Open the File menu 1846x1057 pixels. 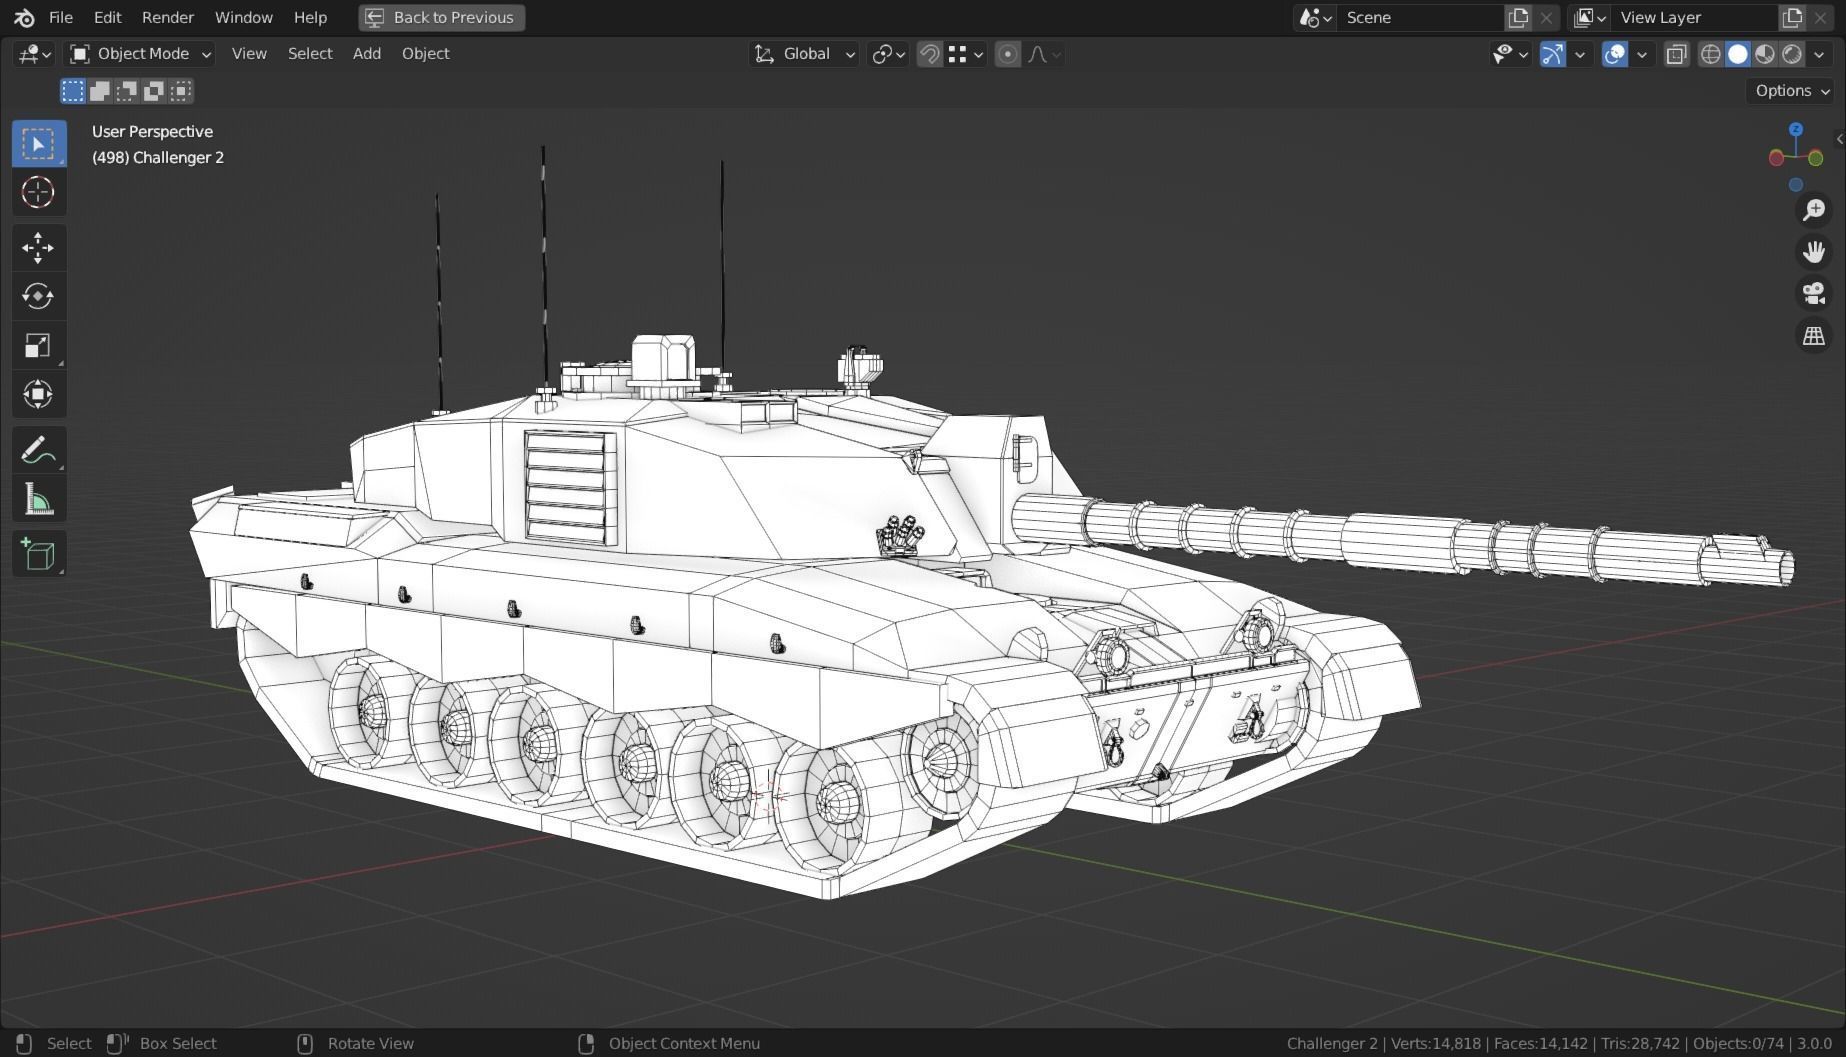pos(60,17)
